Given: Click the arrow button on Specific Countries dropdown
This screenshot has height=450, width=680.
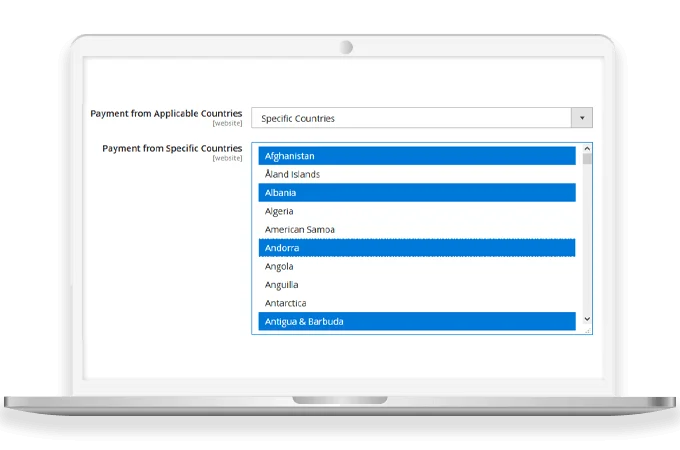Looking at the screenshot, I should (581, 118).
